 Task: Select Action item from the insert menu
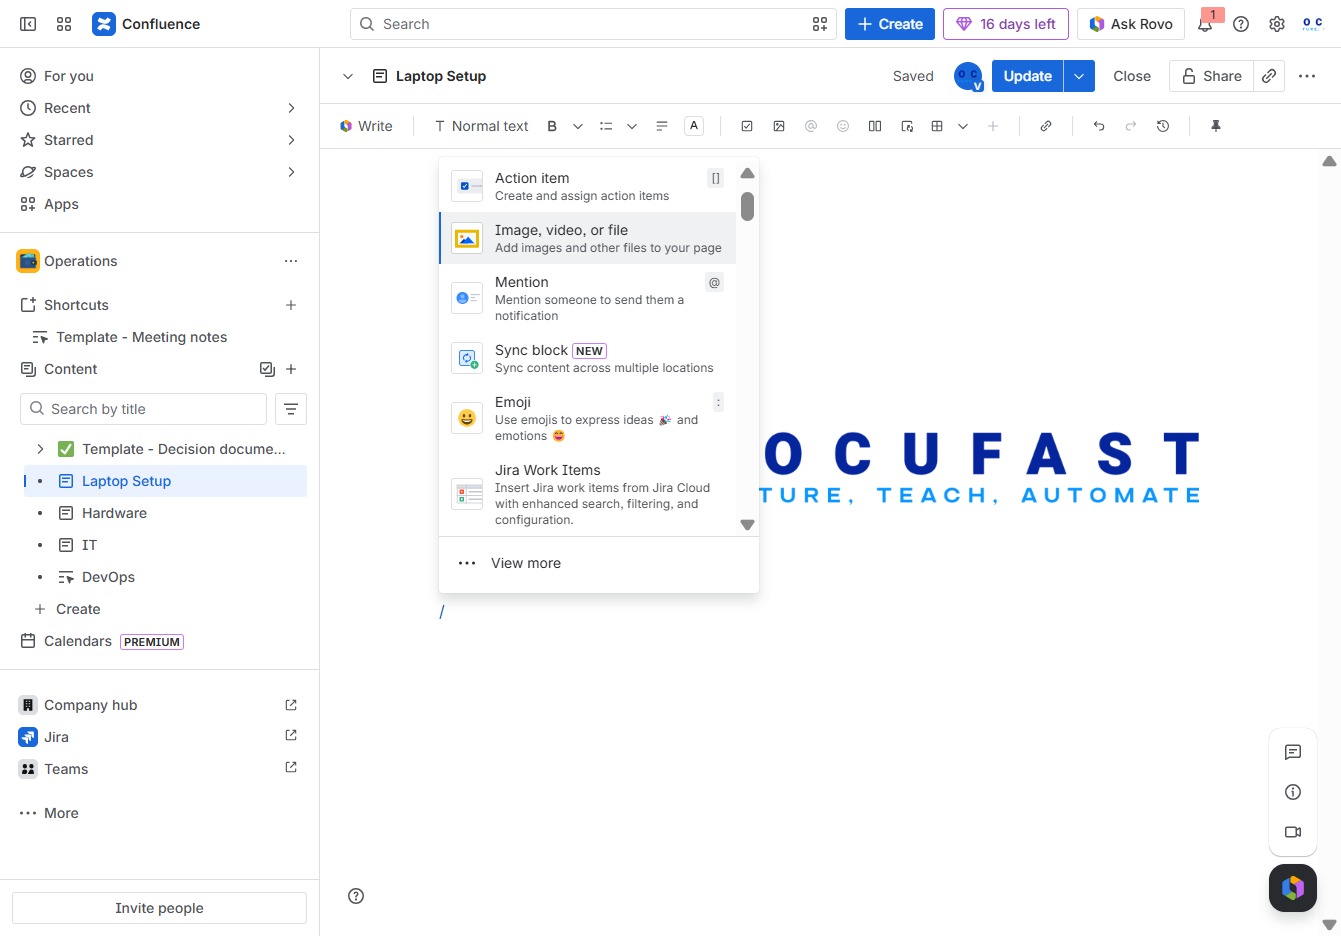pyautogui.click(x=588, y=186)
